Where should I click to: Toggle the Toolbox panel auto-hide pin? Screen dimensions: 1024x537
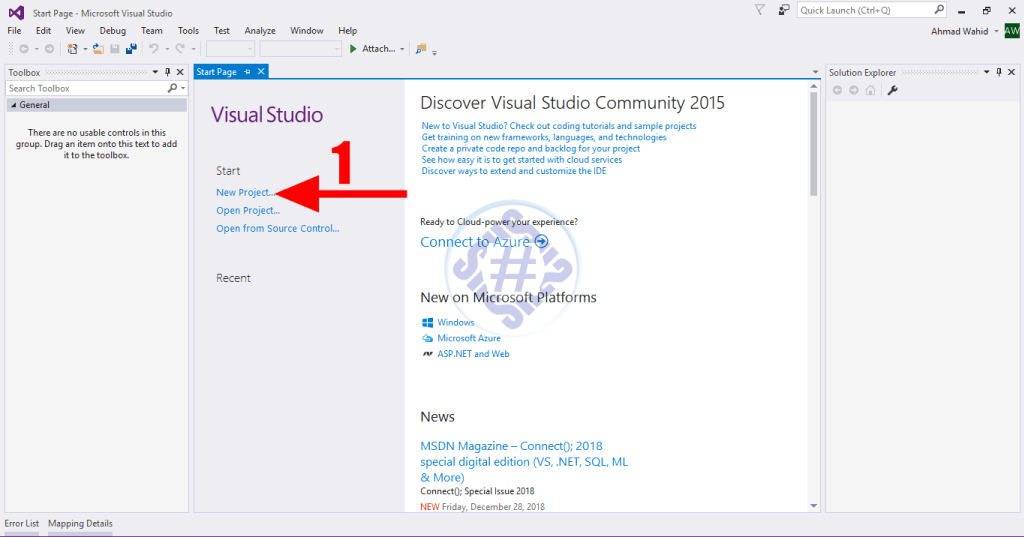[x=168, y=72]
